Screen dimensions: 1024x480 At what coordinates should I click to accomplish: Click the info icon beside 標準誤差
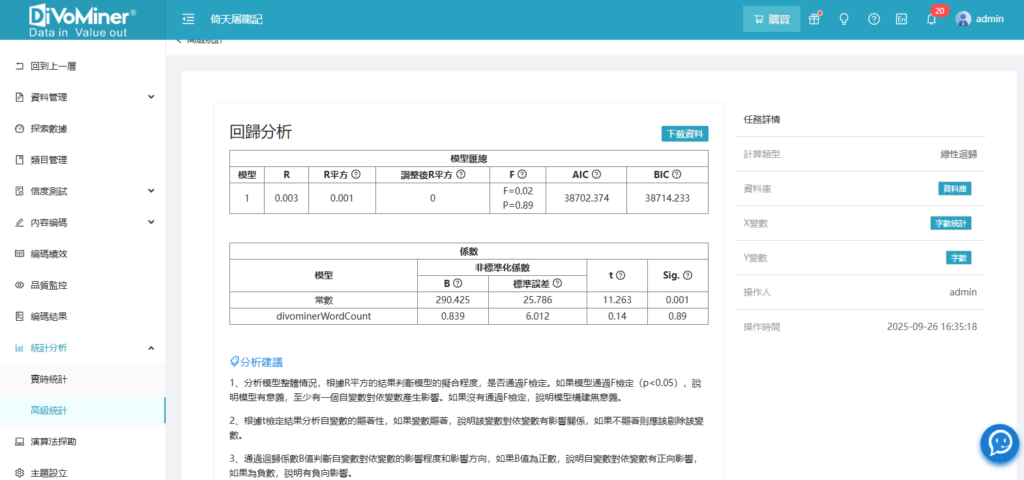tap(557, 283)
